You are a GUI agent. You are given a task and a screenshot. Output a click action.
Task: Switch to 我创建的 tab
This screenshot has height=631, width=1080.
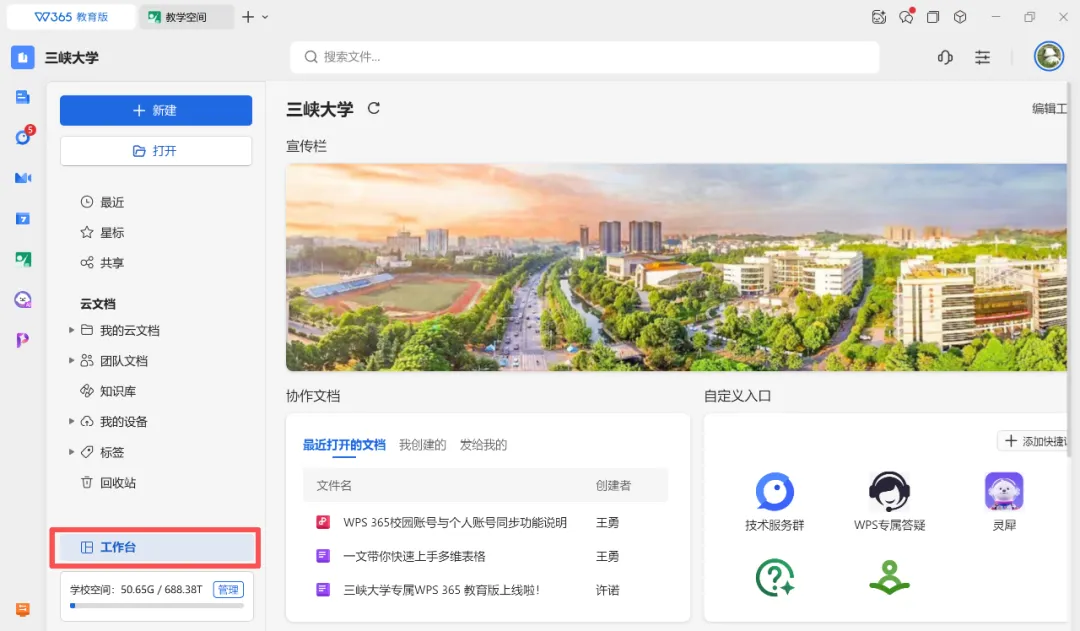tap(422, 445)
